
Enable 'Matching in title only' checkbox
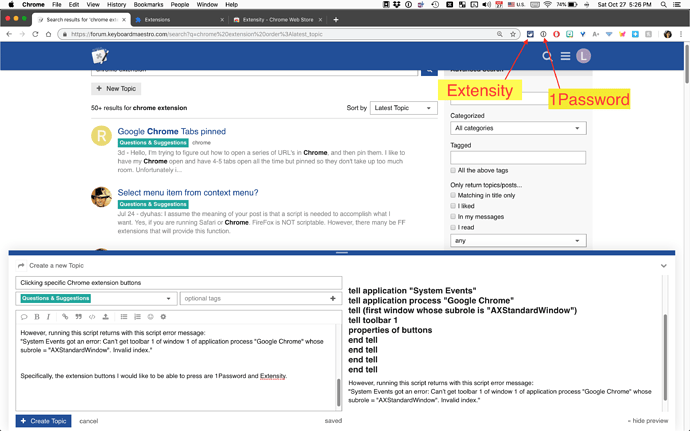(453, 195)
